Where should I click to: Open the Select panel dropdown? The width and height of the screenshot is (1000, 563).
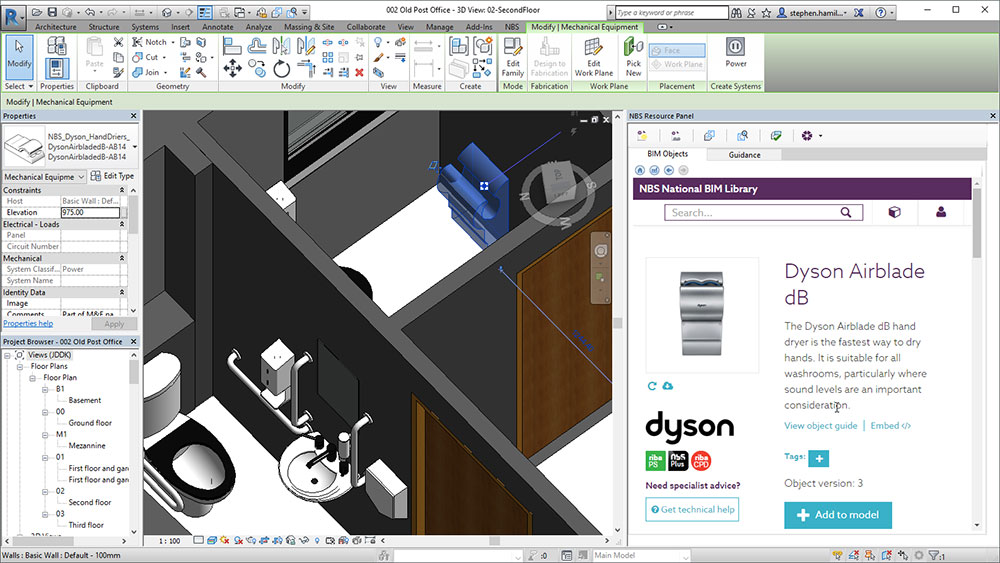click(x=18, y=86)
